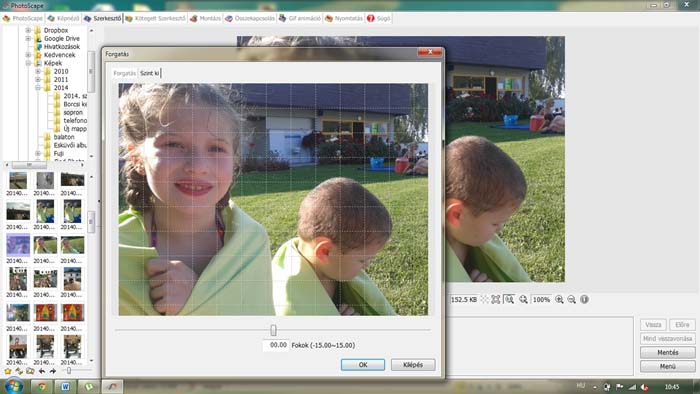
Task: Click the grid pattern icon beside the file size
Action: 484,300
